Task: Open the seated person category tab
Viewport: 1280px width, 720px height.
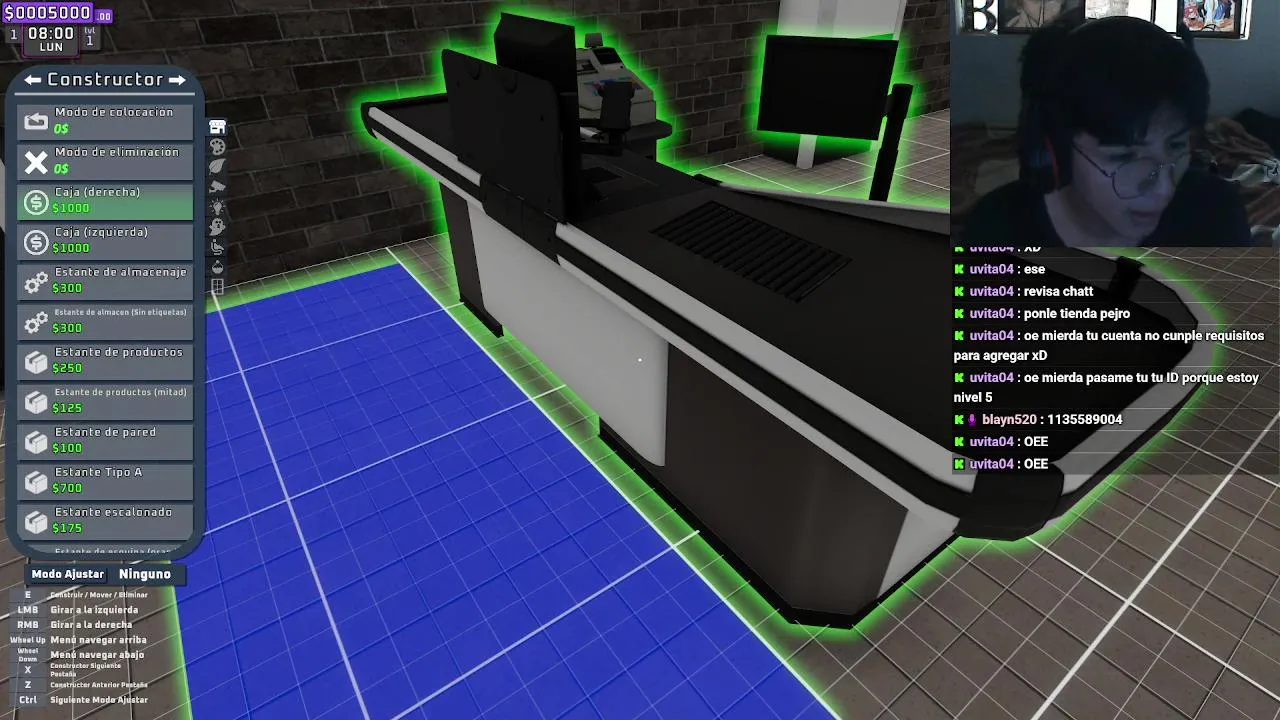Action: coord(217,247)
